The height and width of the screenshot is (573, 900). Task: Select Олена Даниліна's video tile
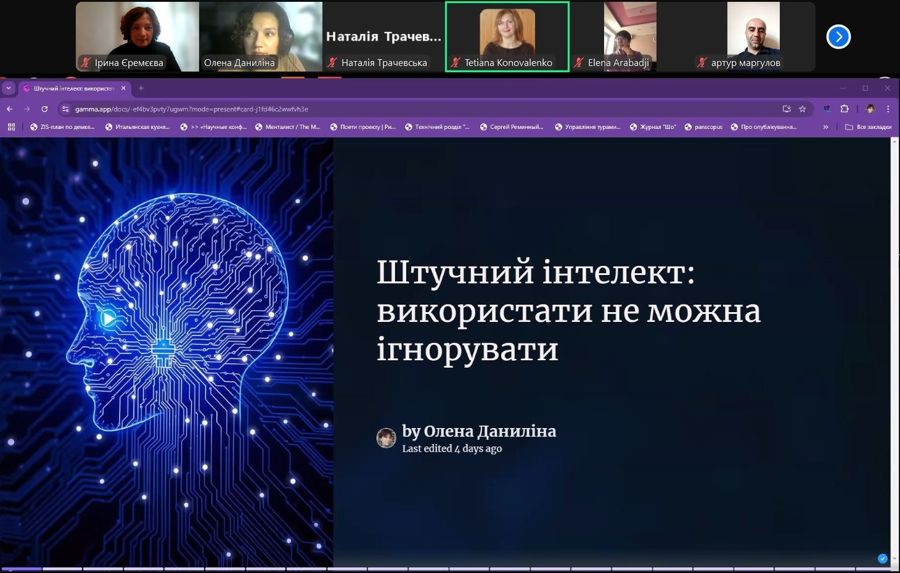[261, 37]
